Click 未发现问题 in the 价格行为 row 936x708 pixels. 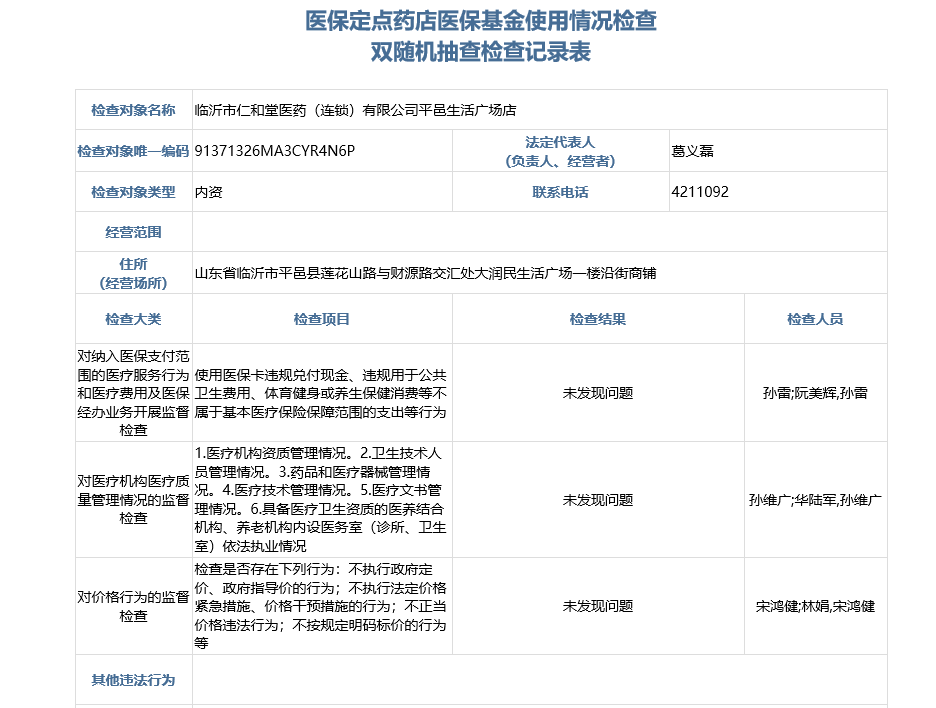click(598, 606)
